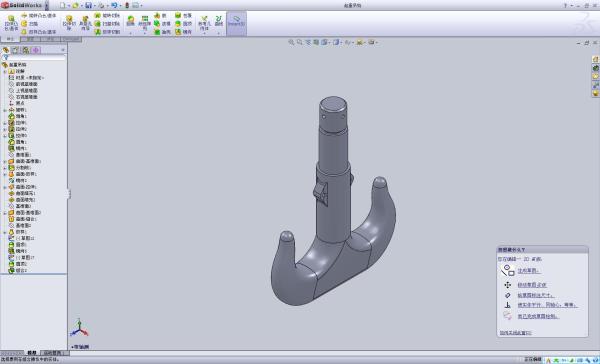Click the Section View icon
The width and height of the screenshot is (600, 364).
[x=316, y=42]
